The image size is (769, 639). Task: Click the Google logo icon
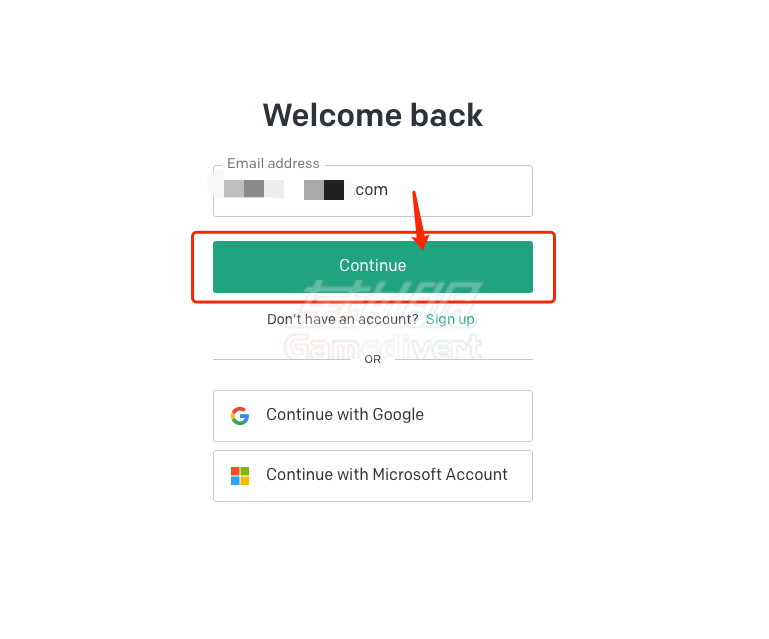click(x=240, y=415)
